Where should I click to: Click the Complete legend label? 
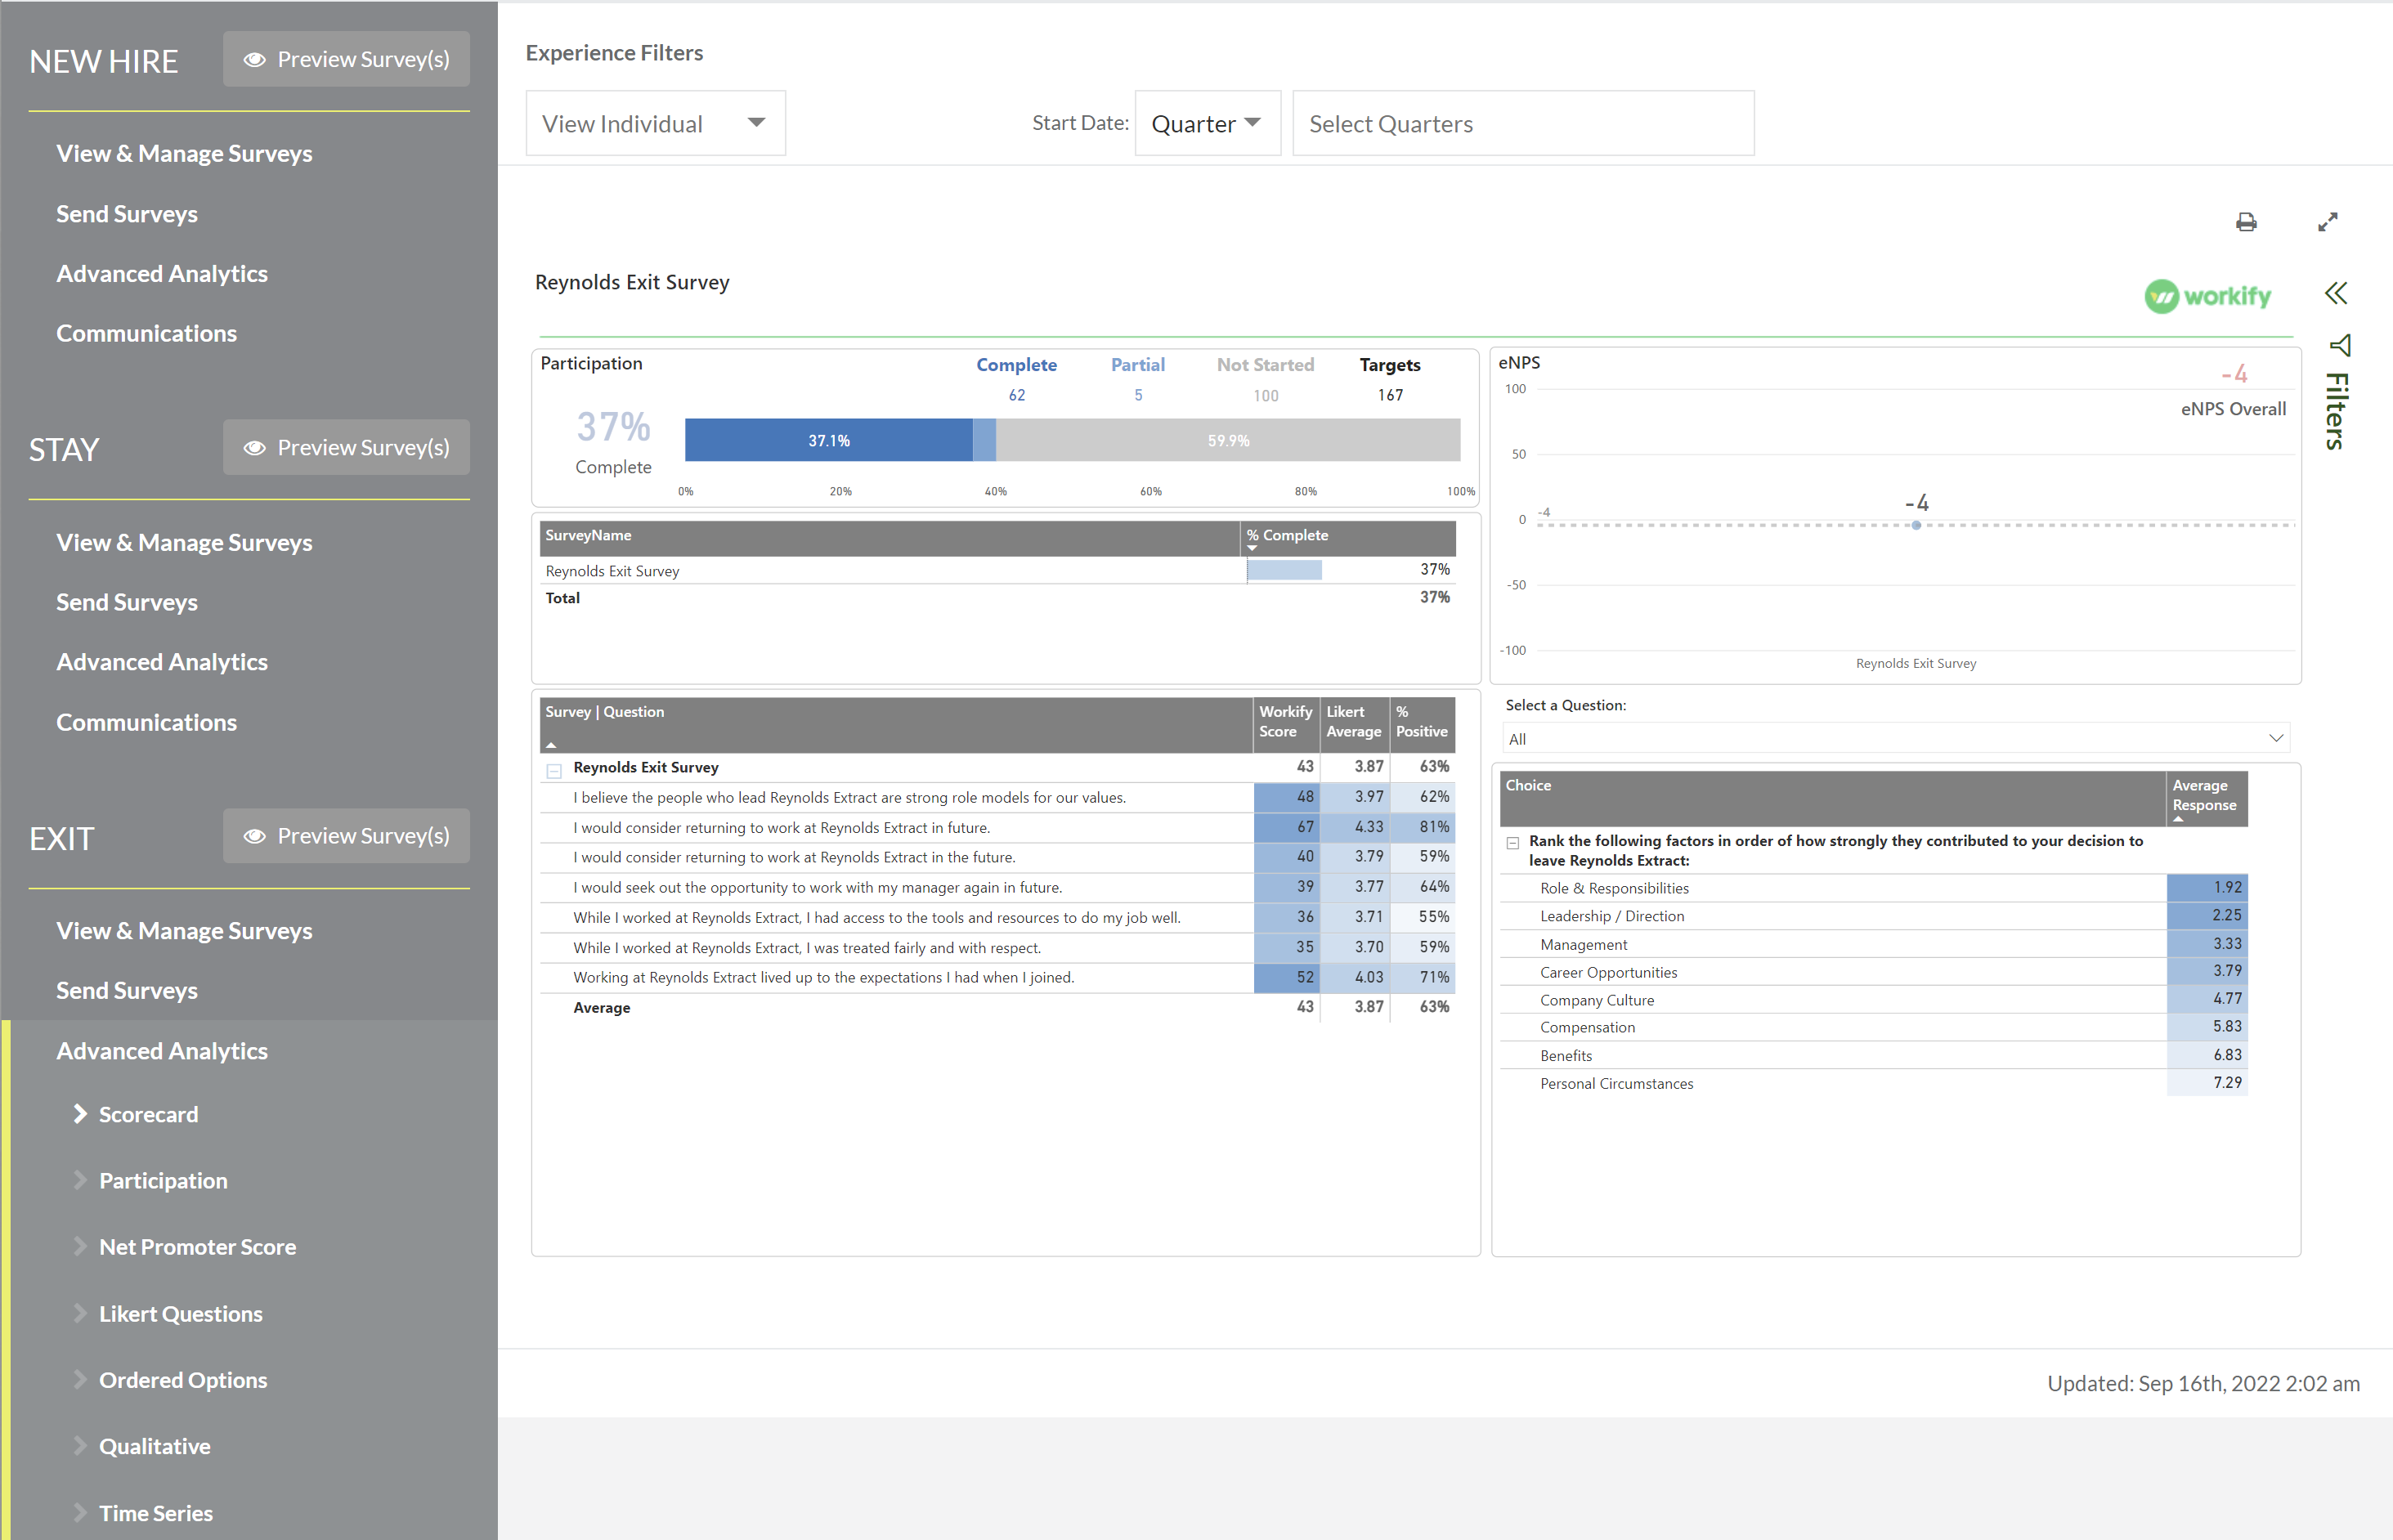pos(1016,365)
